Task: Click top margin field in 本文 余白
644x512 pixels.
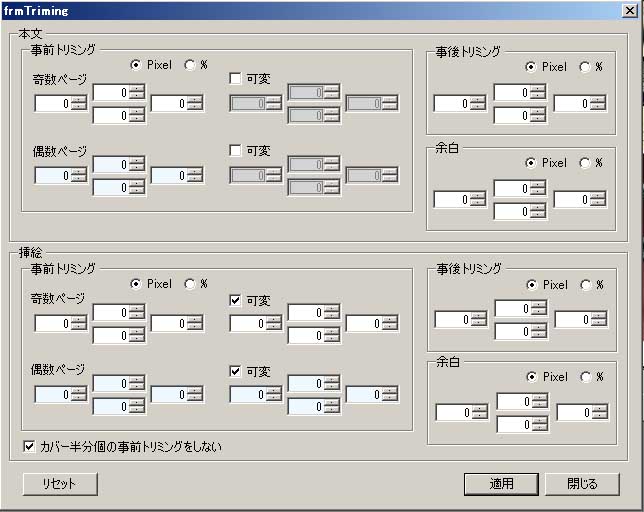Action: point(520,188)
